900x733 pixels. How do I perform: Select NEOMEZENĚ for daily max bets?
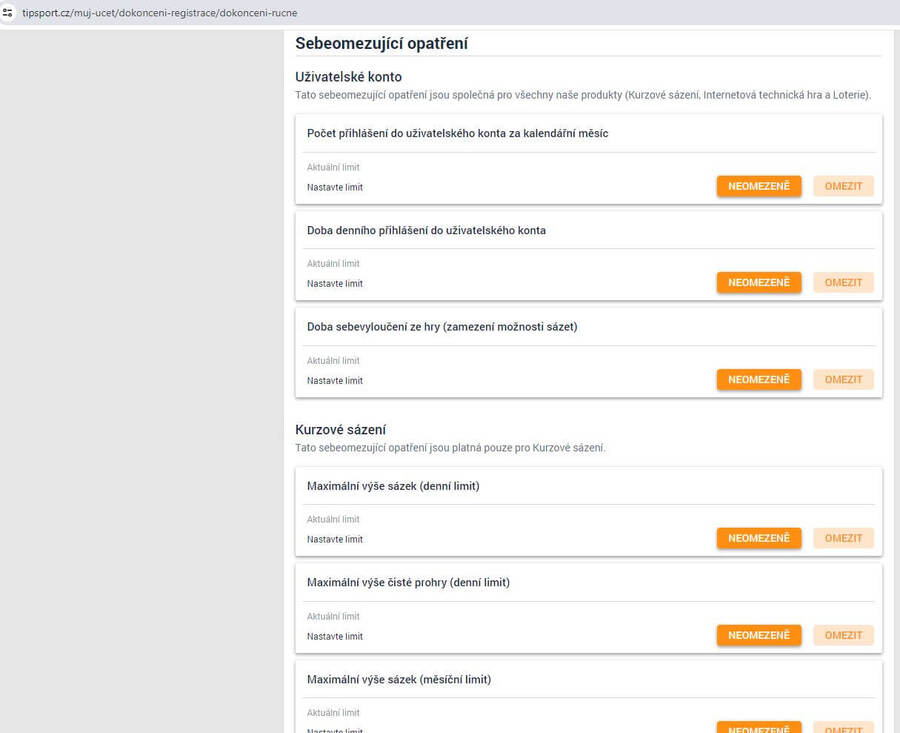[759, 538]
